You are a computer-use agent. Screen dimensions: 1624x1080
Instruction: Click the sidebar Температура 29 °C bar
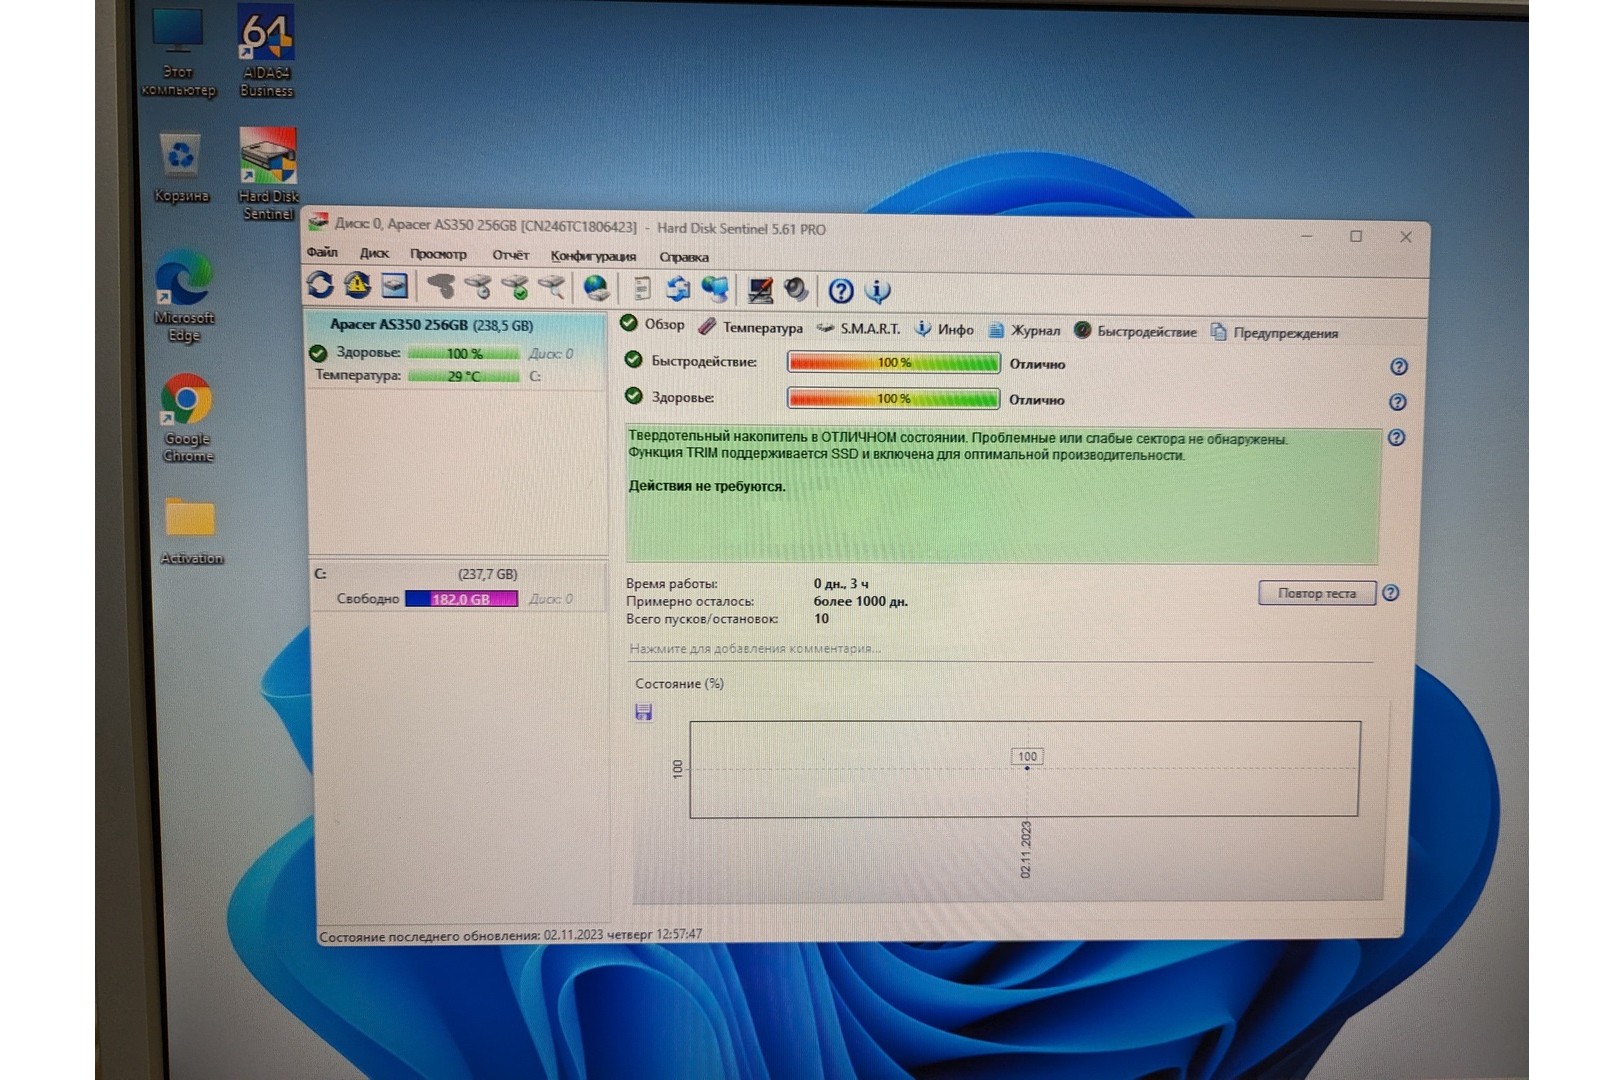(464, 376)
